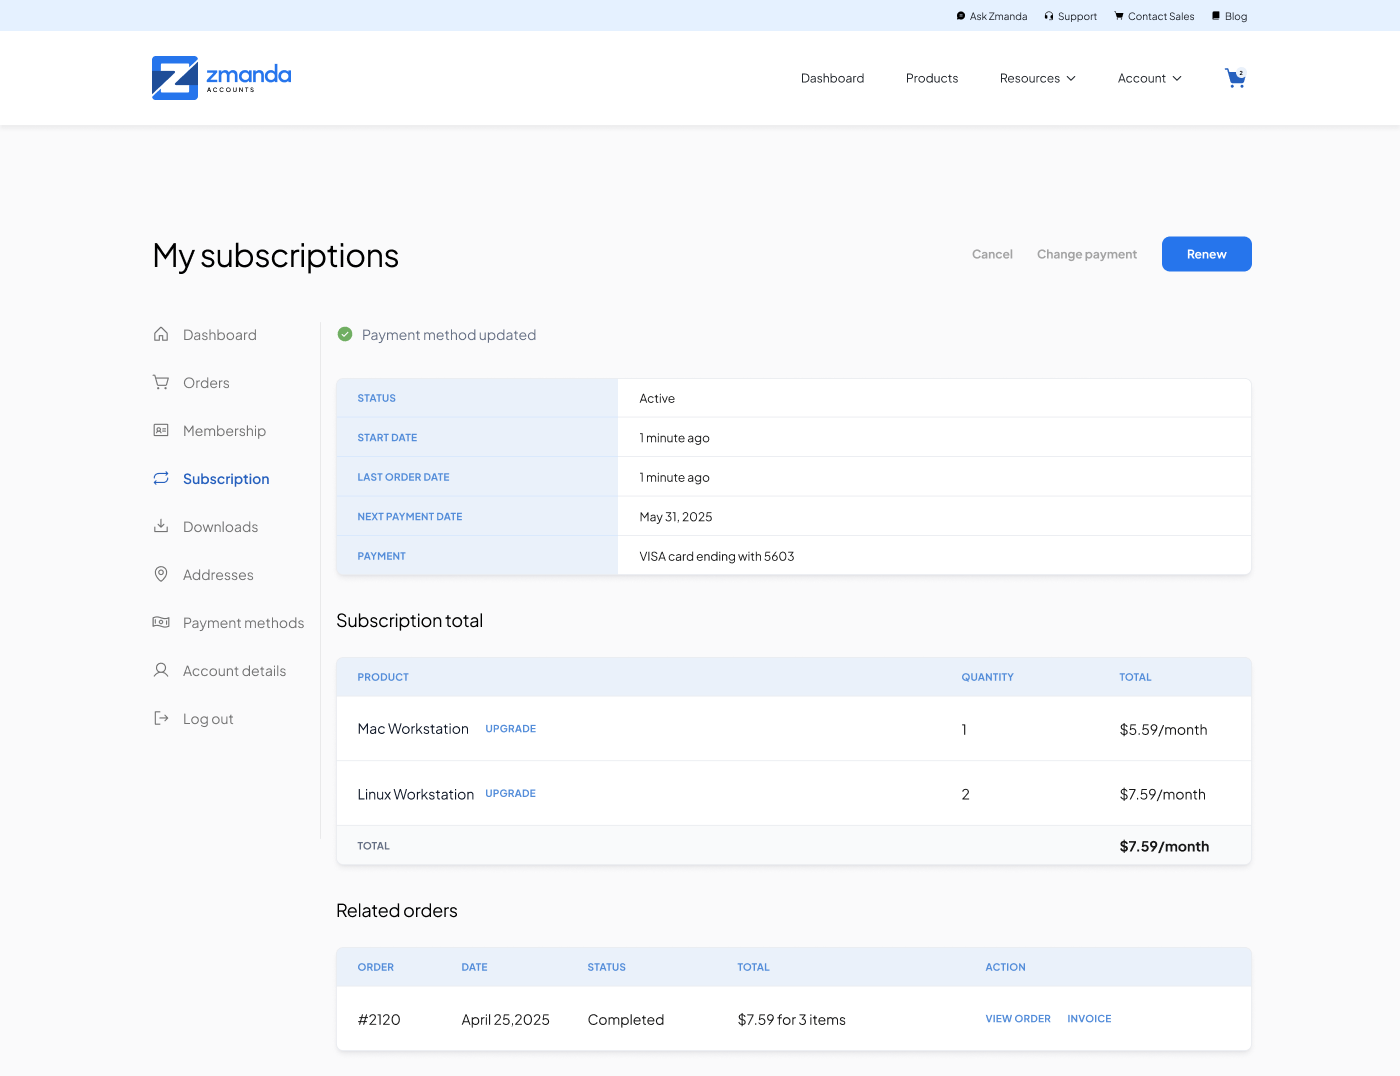Click the Subscription loop icon
Screen dimensions: 1400x1076
coord(161,478)
